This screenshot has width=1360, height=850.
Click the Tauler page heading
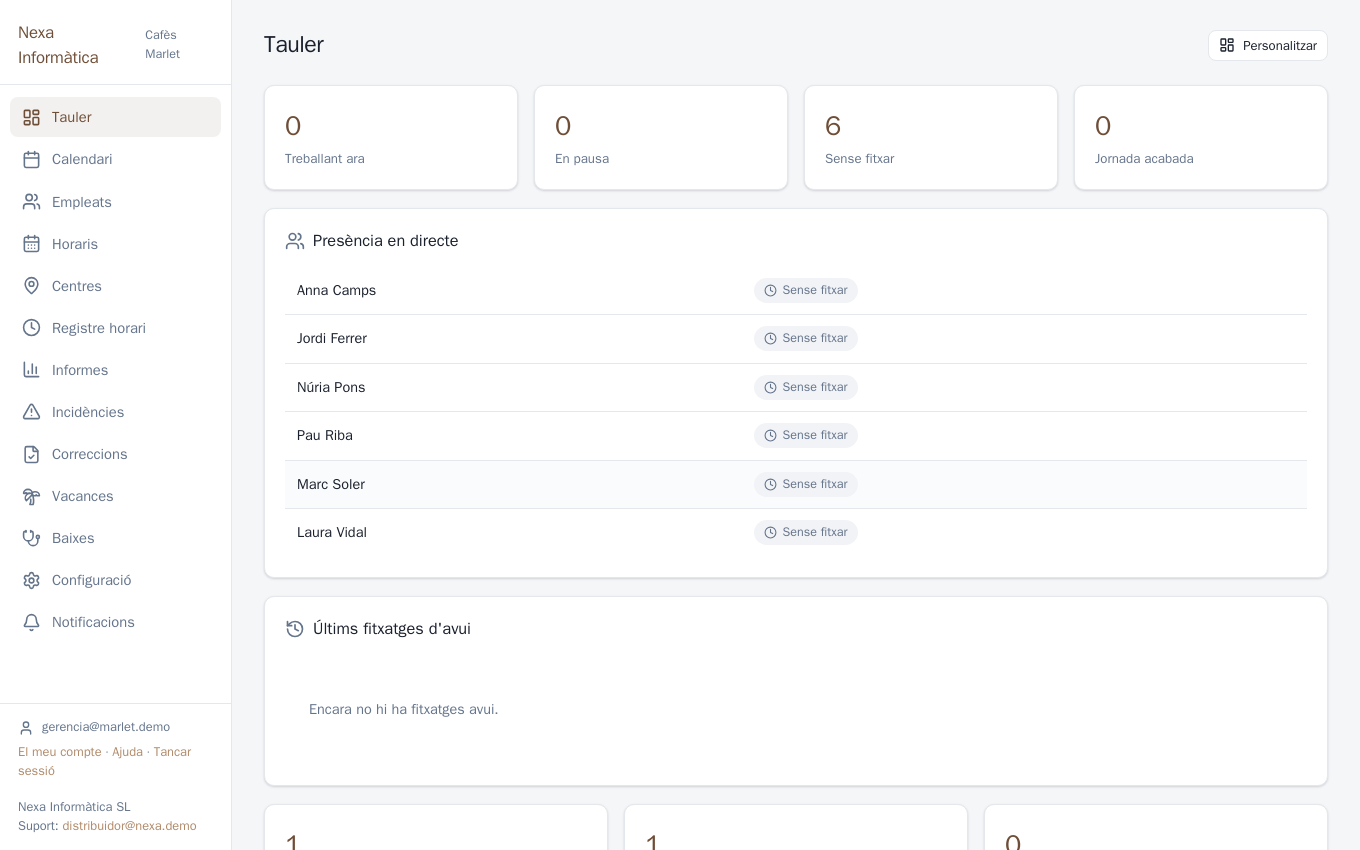tap(294, 45)
